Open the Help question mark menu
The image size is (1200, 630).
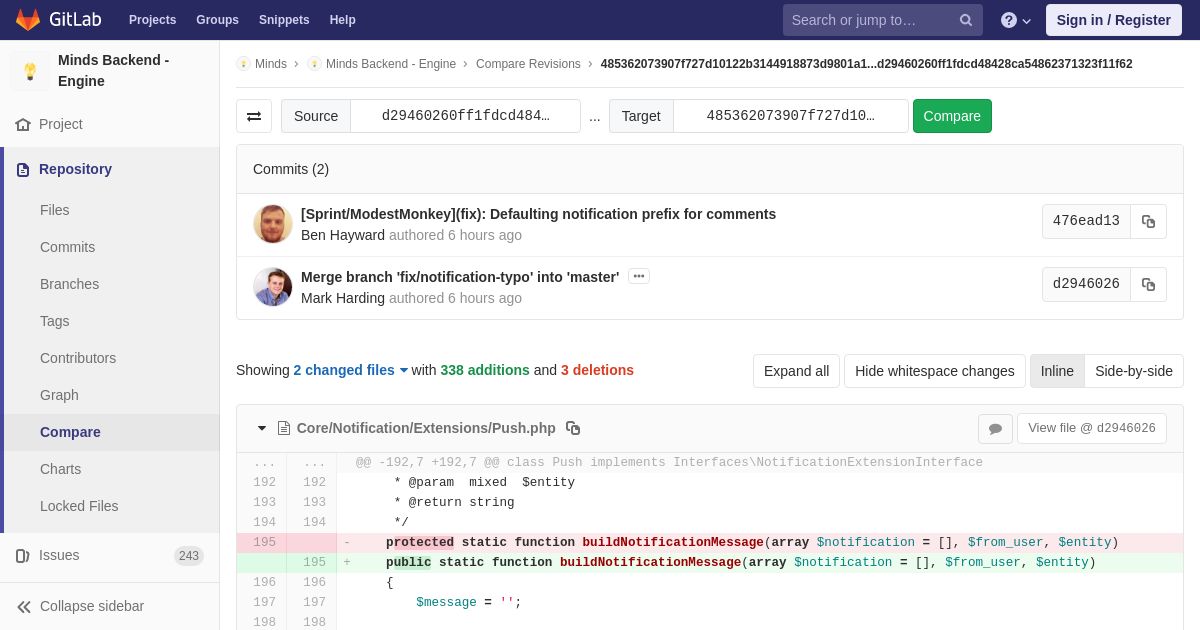coord(1015,20)
